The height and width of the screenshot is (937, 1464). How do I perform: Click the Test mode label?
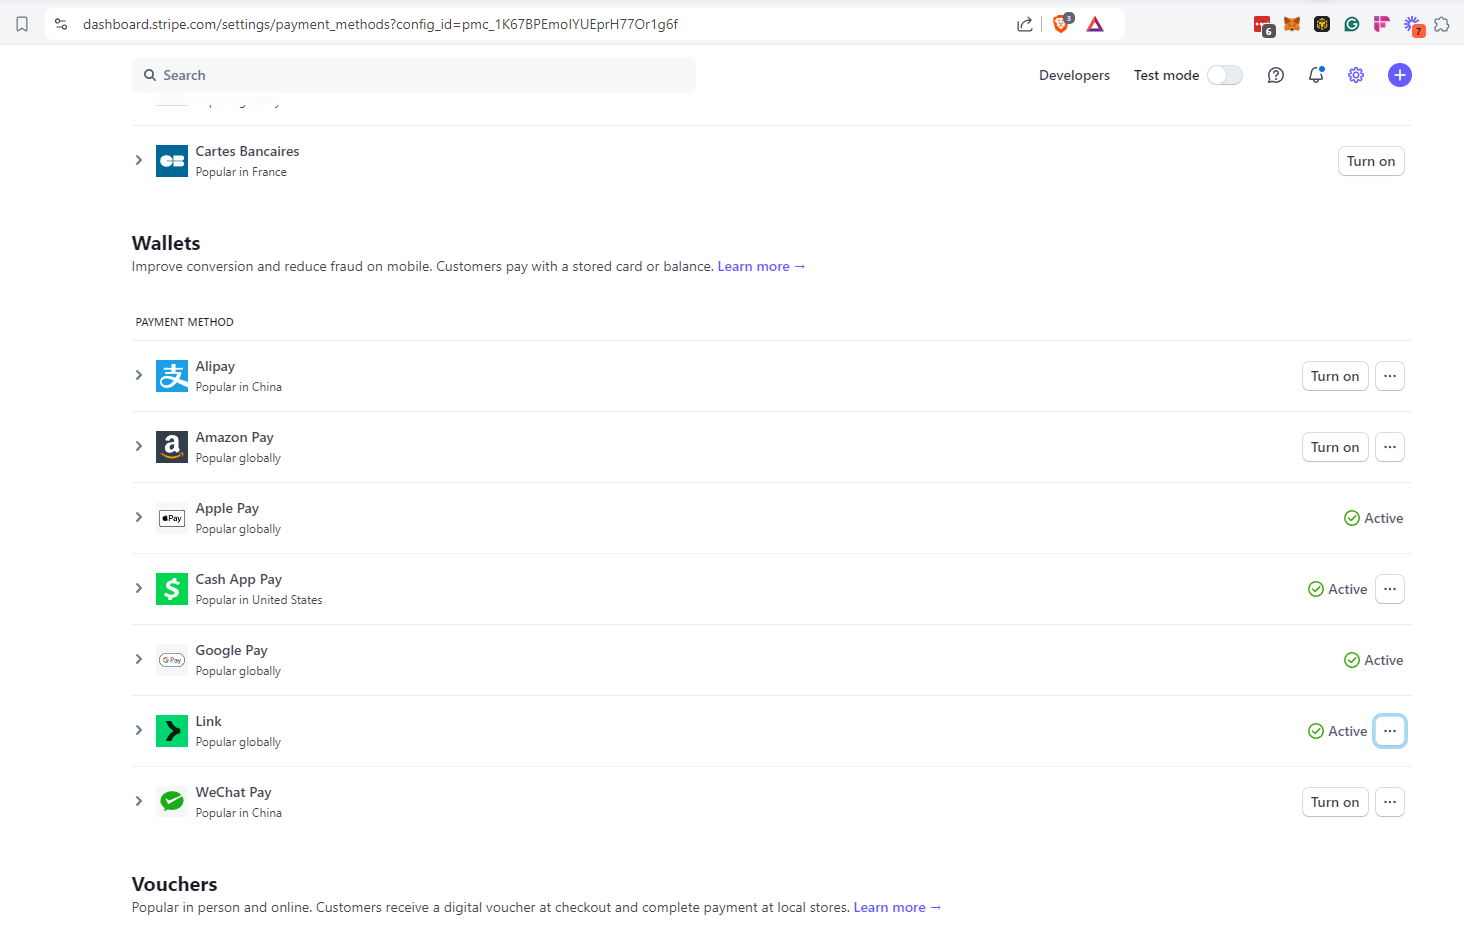pos(1166,75)
